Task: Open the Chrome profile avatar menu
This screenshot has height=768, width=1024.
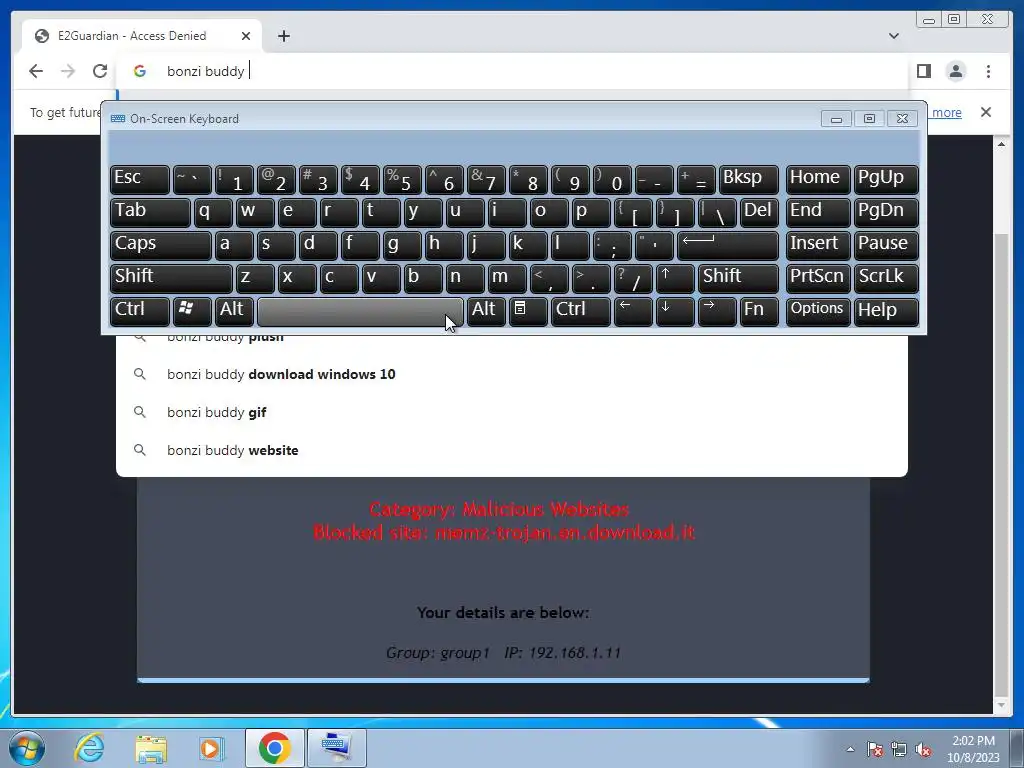Action: tap(956, 71)
